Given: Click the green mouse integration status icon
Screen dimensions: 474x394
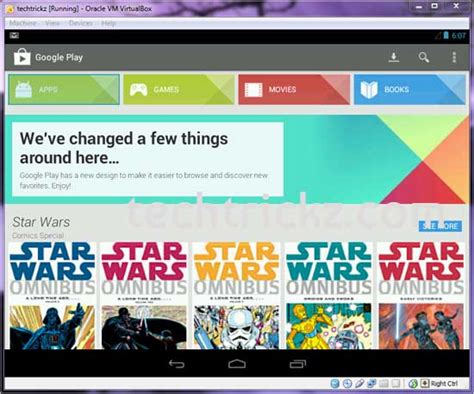Looking at the screenshot, I should [413, 384].
